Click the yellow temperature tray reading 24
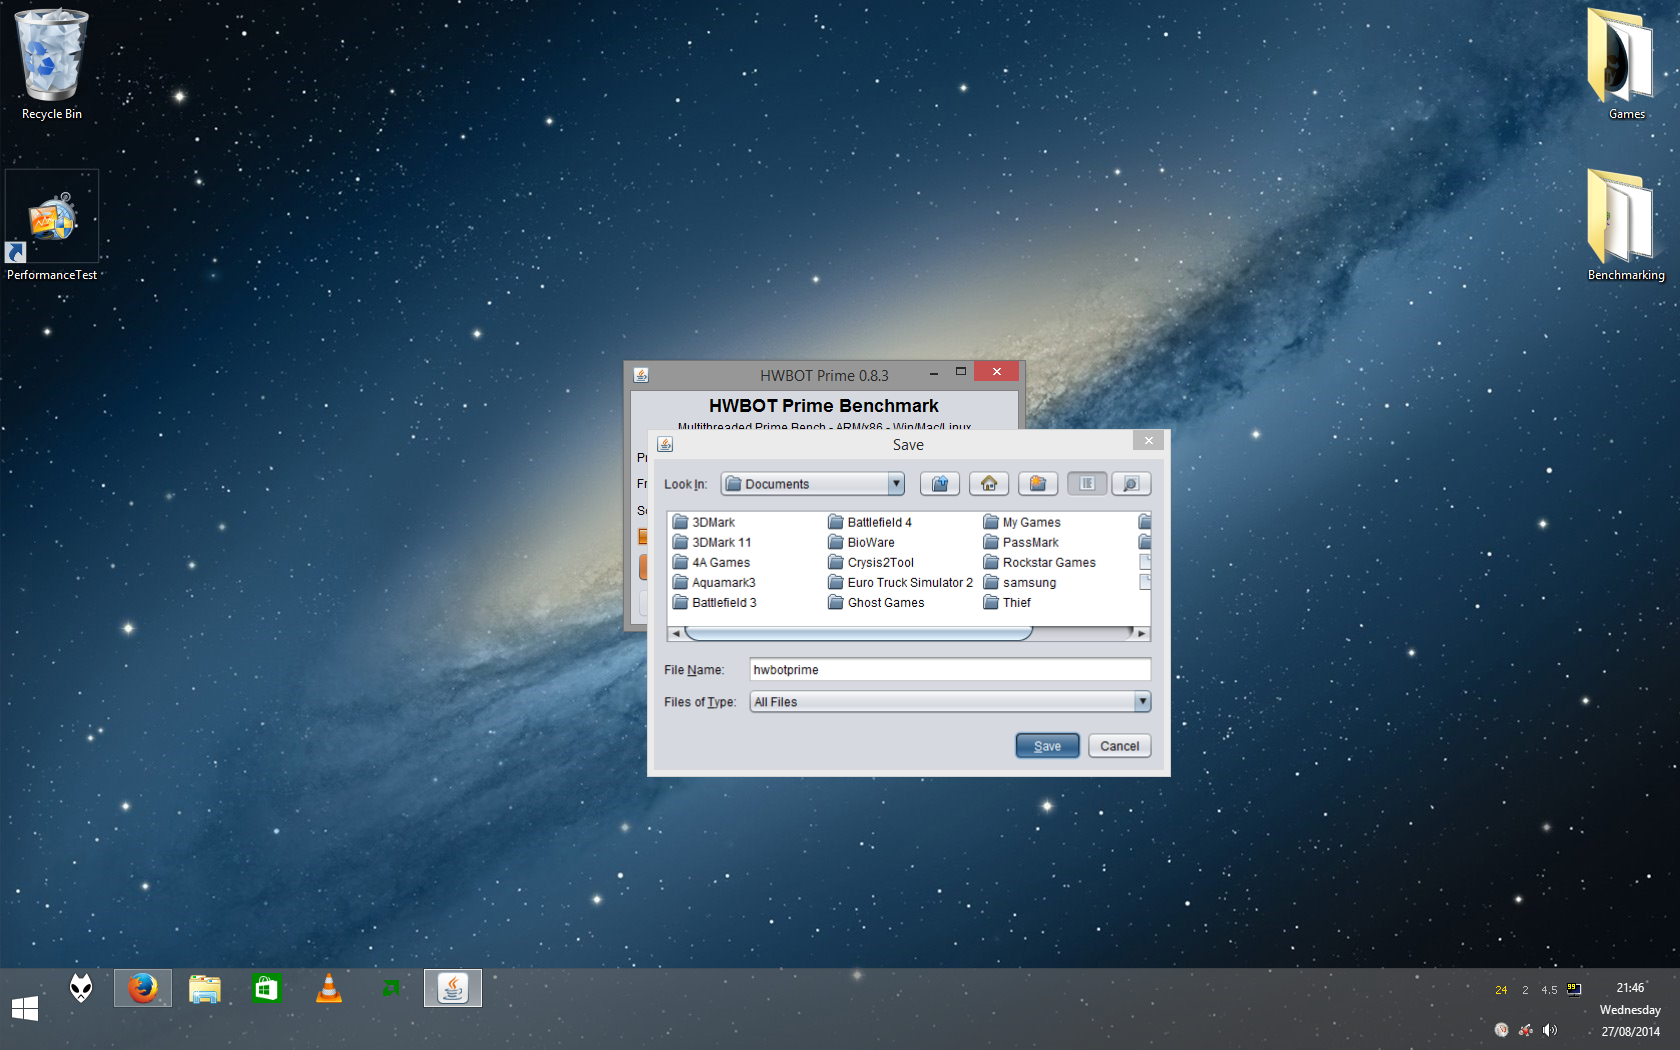The image size is (1680, 1050). point(1501,990)
